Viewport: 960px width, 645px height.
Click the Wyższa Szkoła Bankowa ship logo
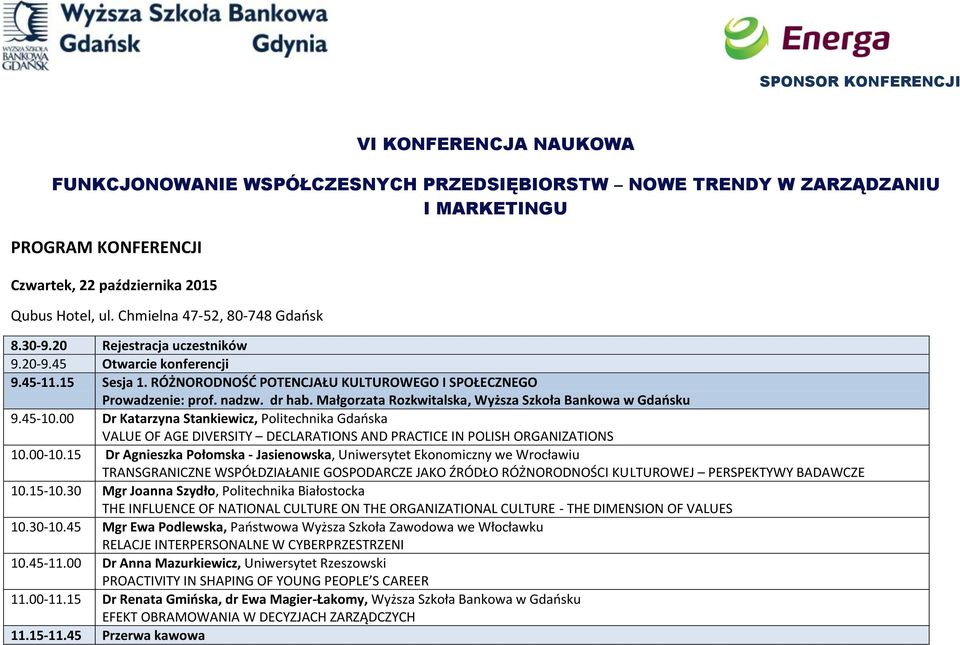click(x=25, y=35)
